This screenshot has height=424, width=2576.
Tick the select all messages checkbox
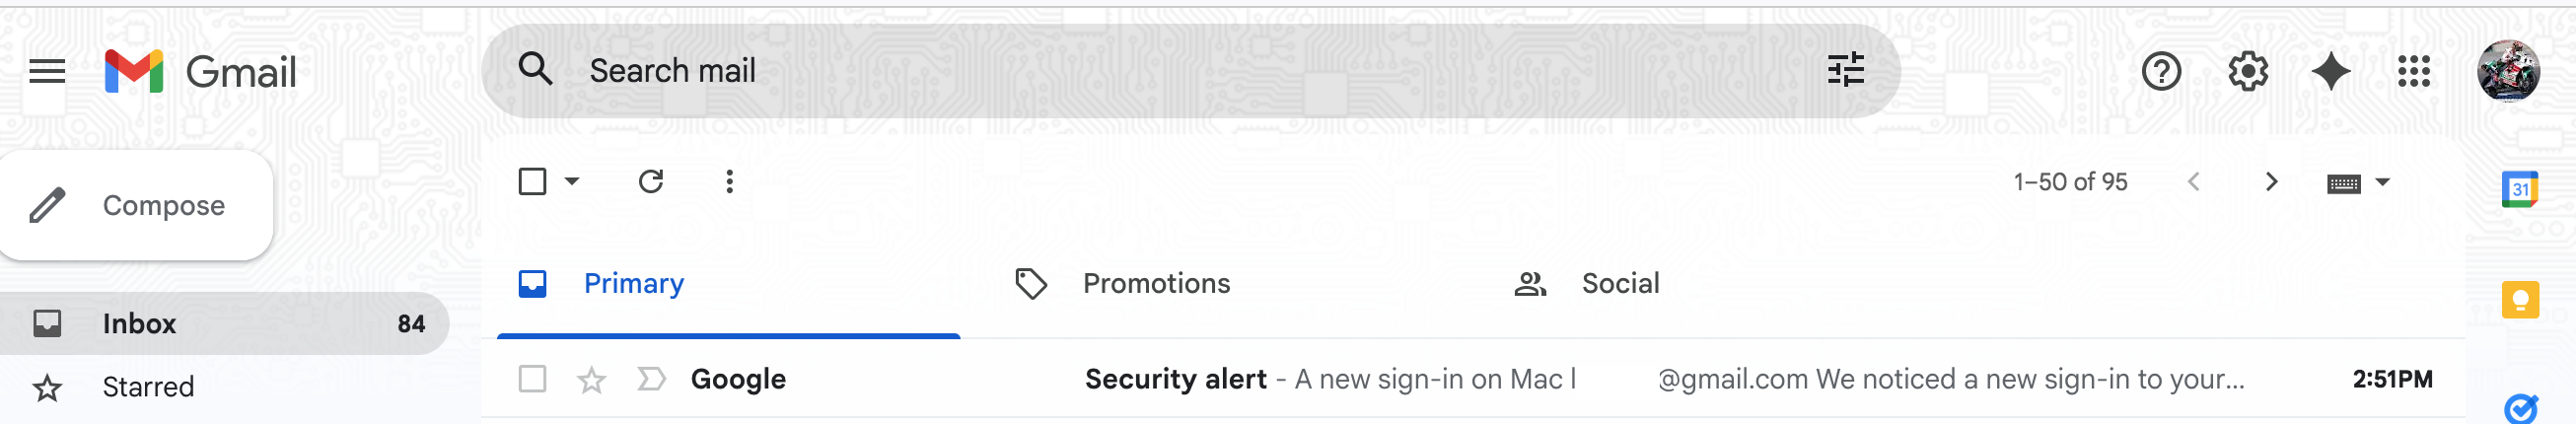pos(532,181)
